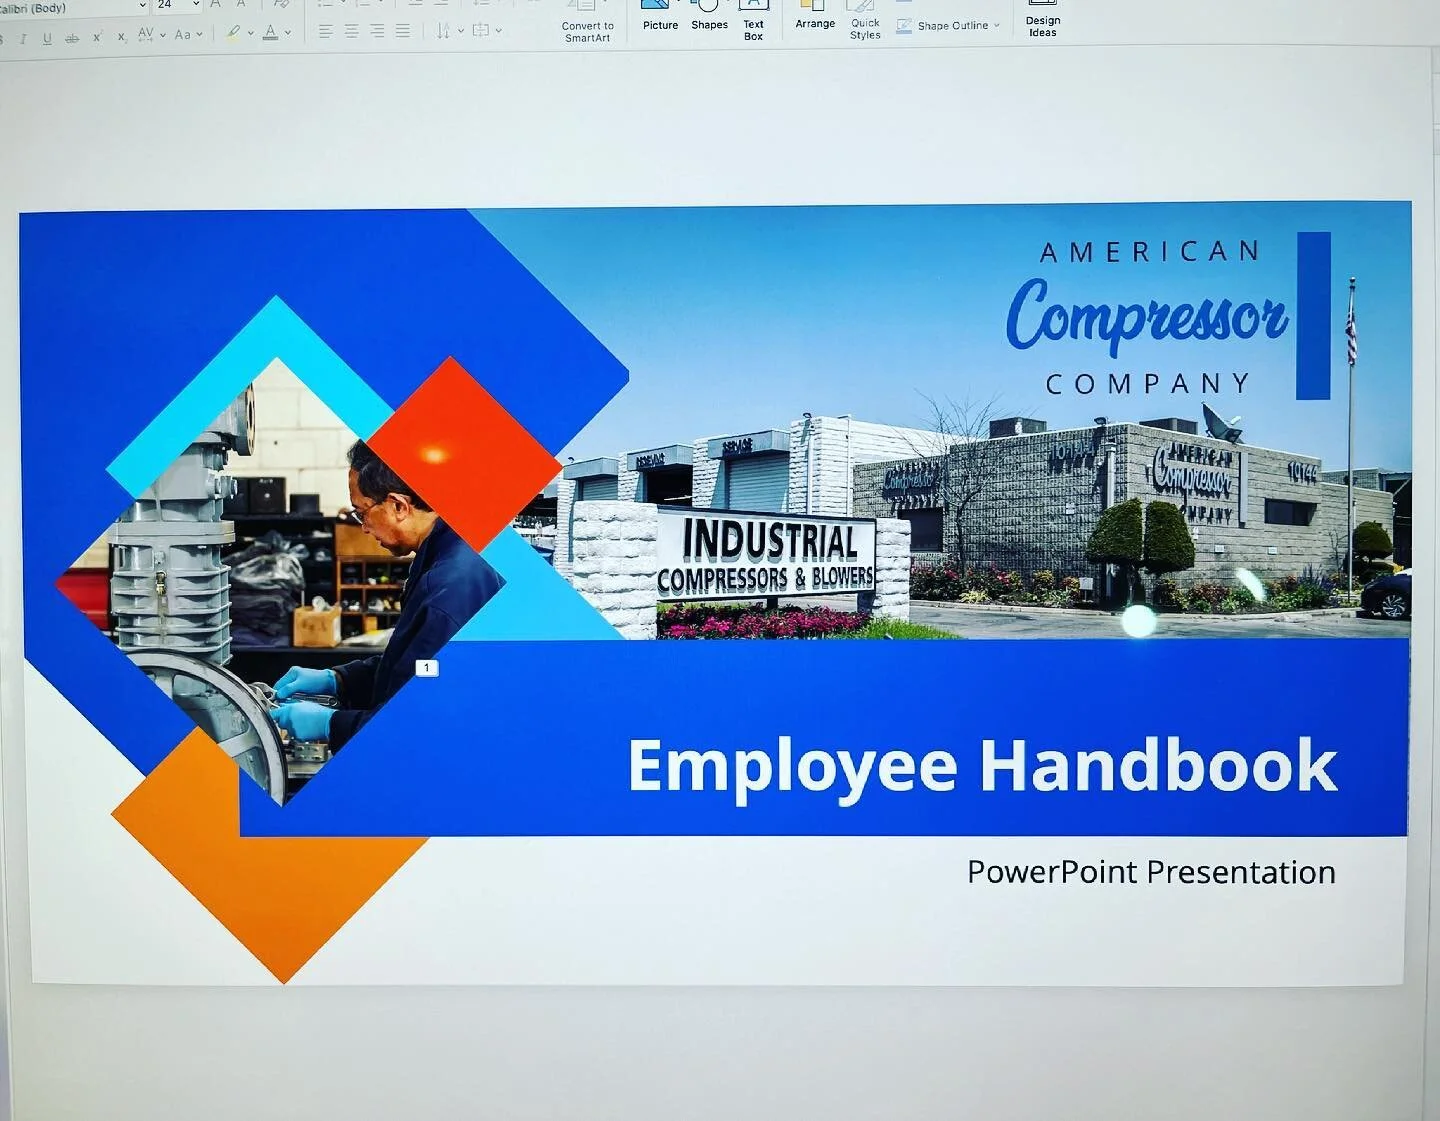Open the font color dropdown arrow
The height and width of the screenshot is (1121, 1440).
(288, 32)
